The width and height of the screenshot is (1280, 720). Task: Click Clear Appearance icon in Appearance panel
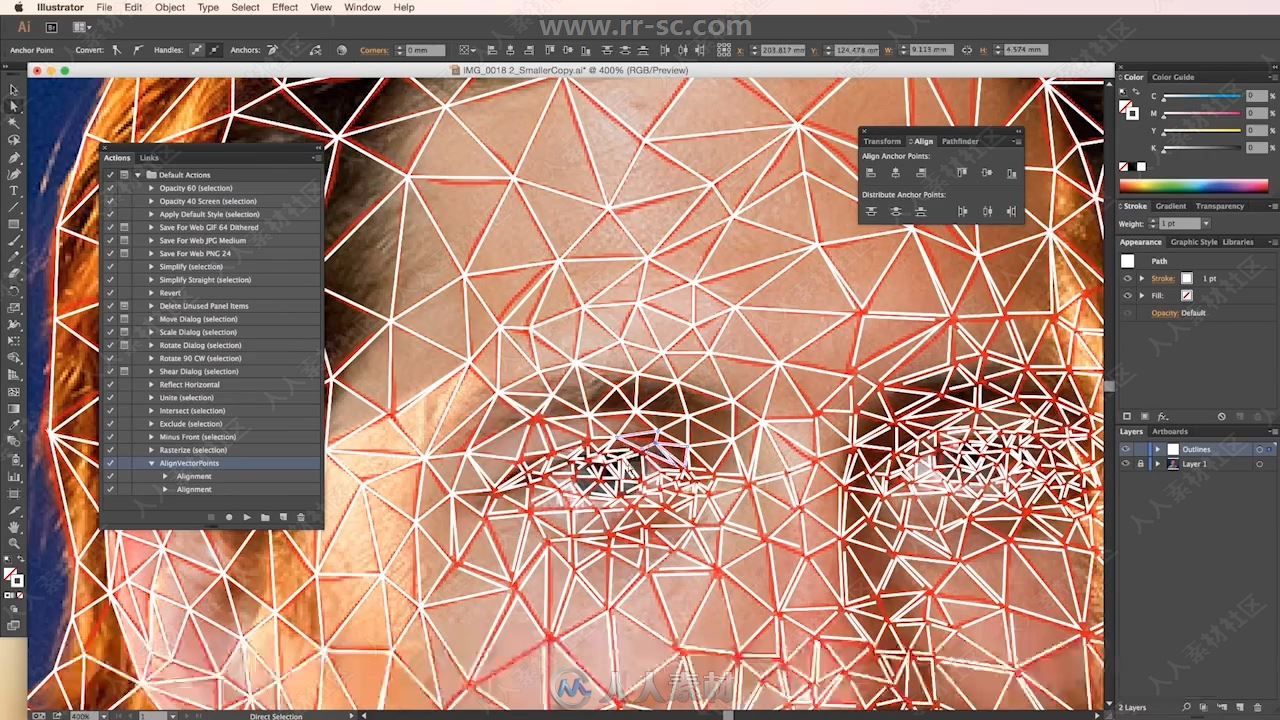pyautogui.click(x=1222, y=416)
